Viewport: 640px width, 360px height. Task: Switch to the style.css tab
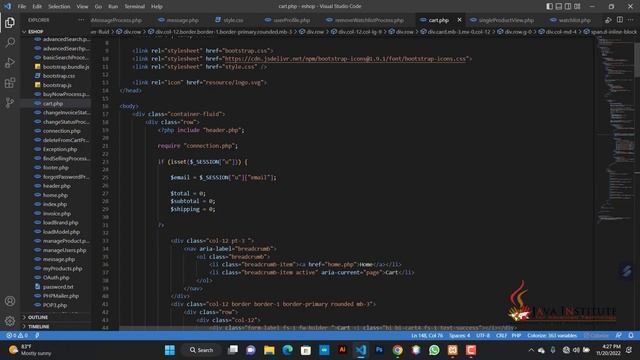[x=229, y=20]
